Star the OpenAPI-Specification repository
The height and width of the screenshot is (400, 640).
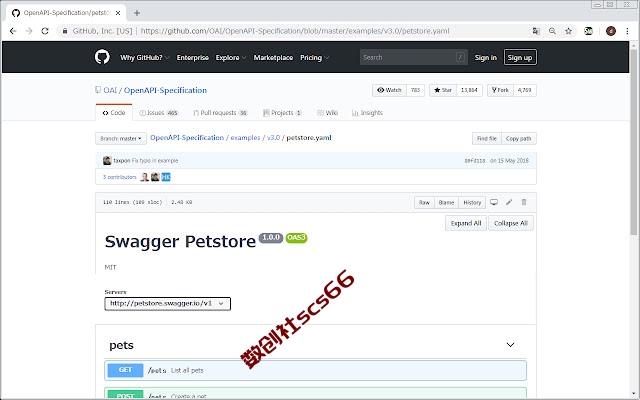click(x=443, y=90)
